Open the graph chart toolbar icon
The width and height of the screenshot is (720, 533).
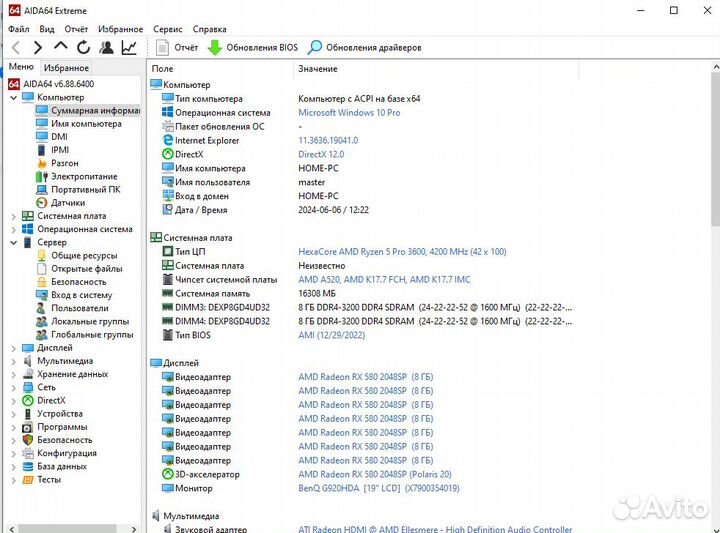[129, 47]
